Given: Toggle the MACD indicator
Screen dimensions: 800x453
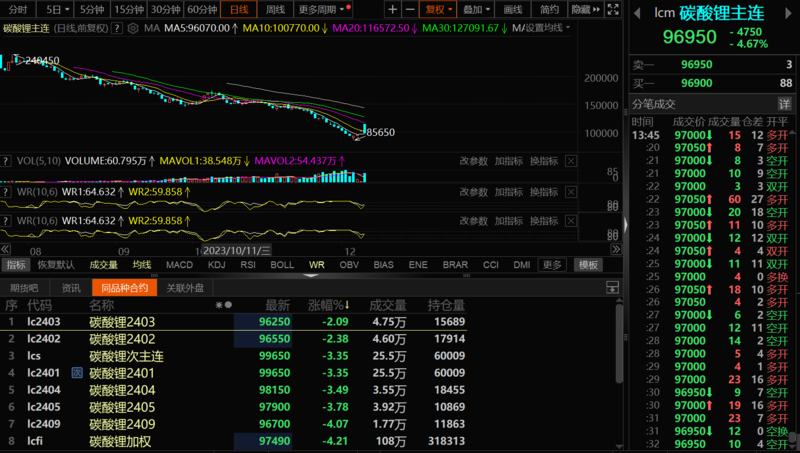Looking at the screenshot, I should [179, 265].
